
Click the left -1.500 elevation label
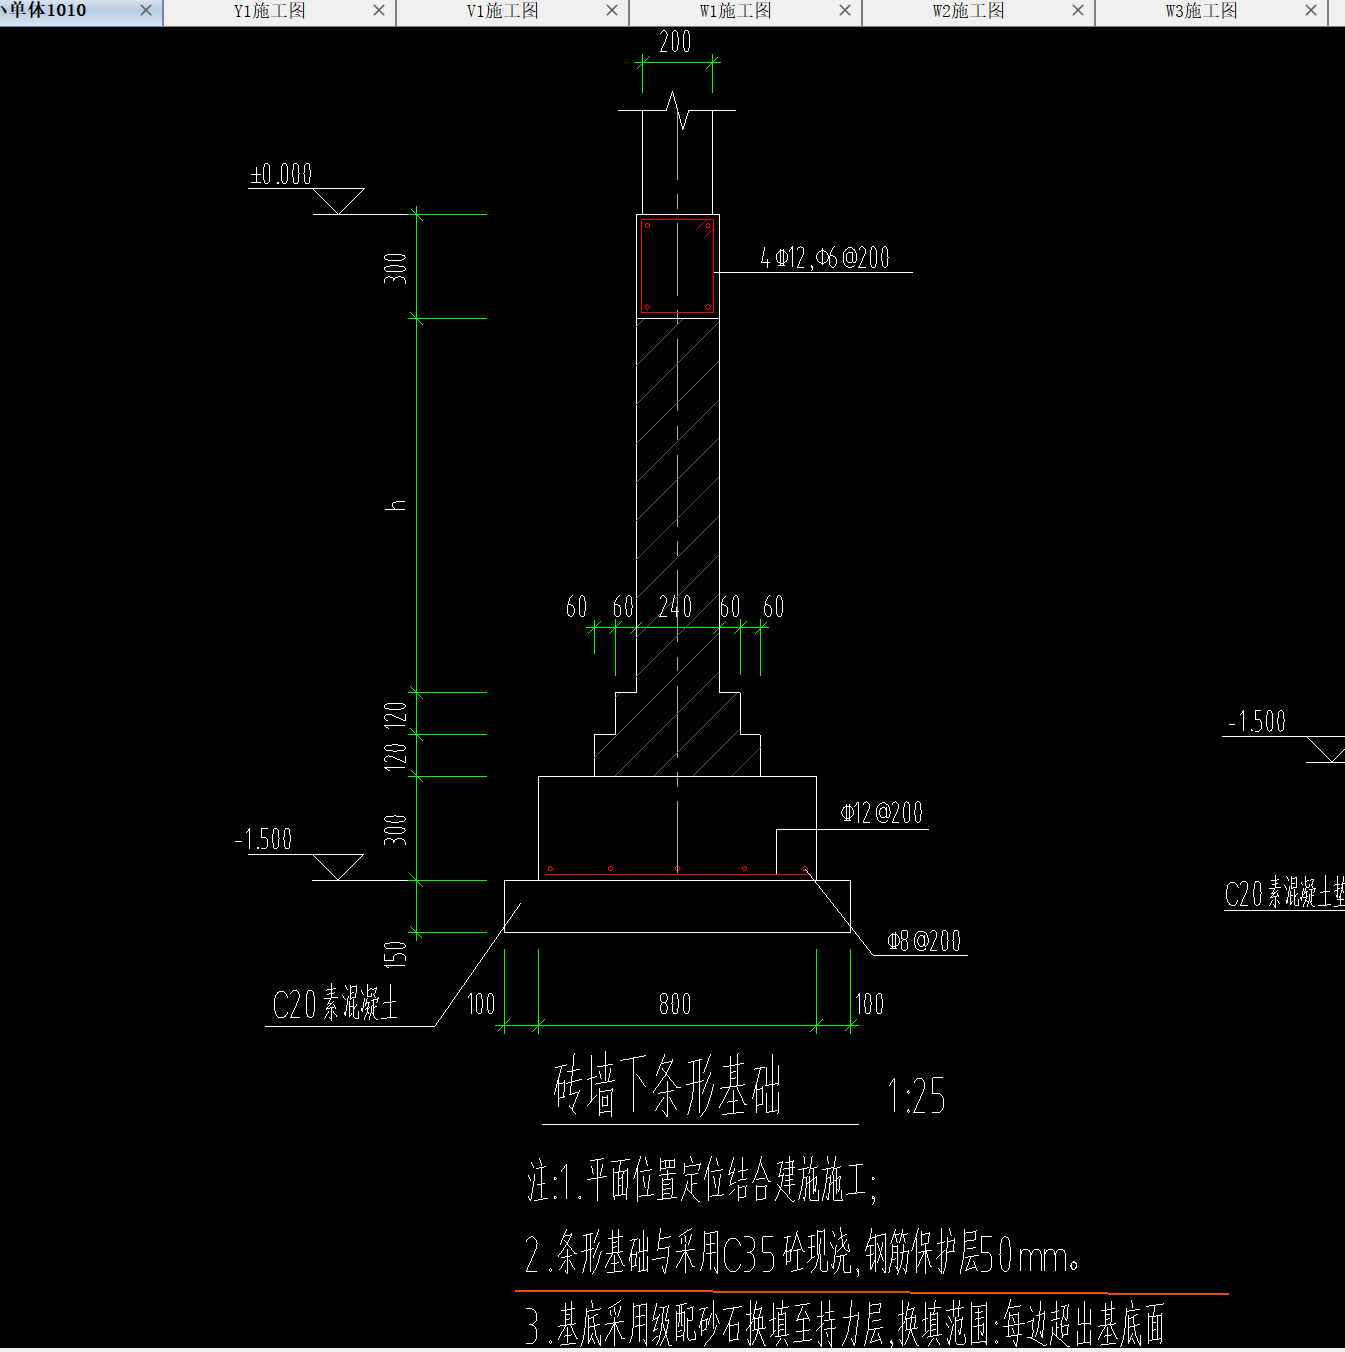tap(264, 839)
